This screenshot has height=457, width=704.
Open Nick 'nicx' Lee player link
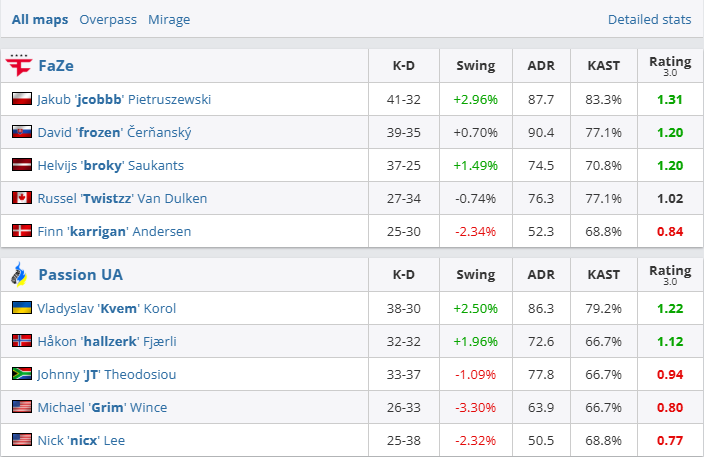point(81,440)
